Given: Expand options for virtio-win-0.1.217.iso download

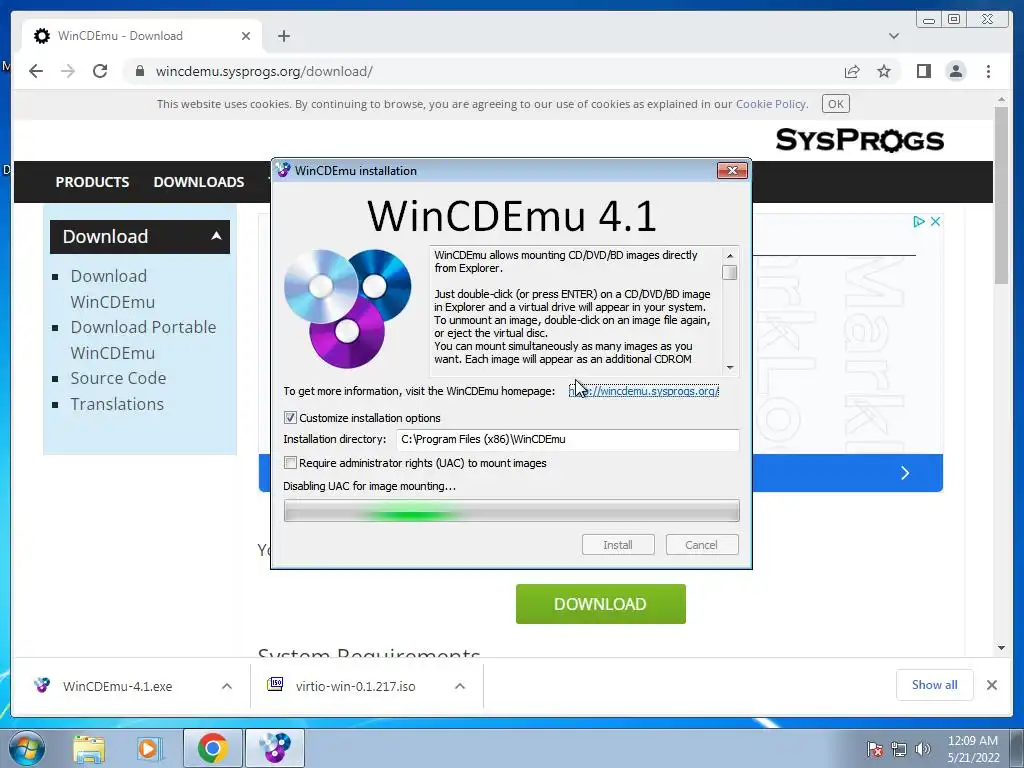Looking at the screenshot, I should pos(460,686).
